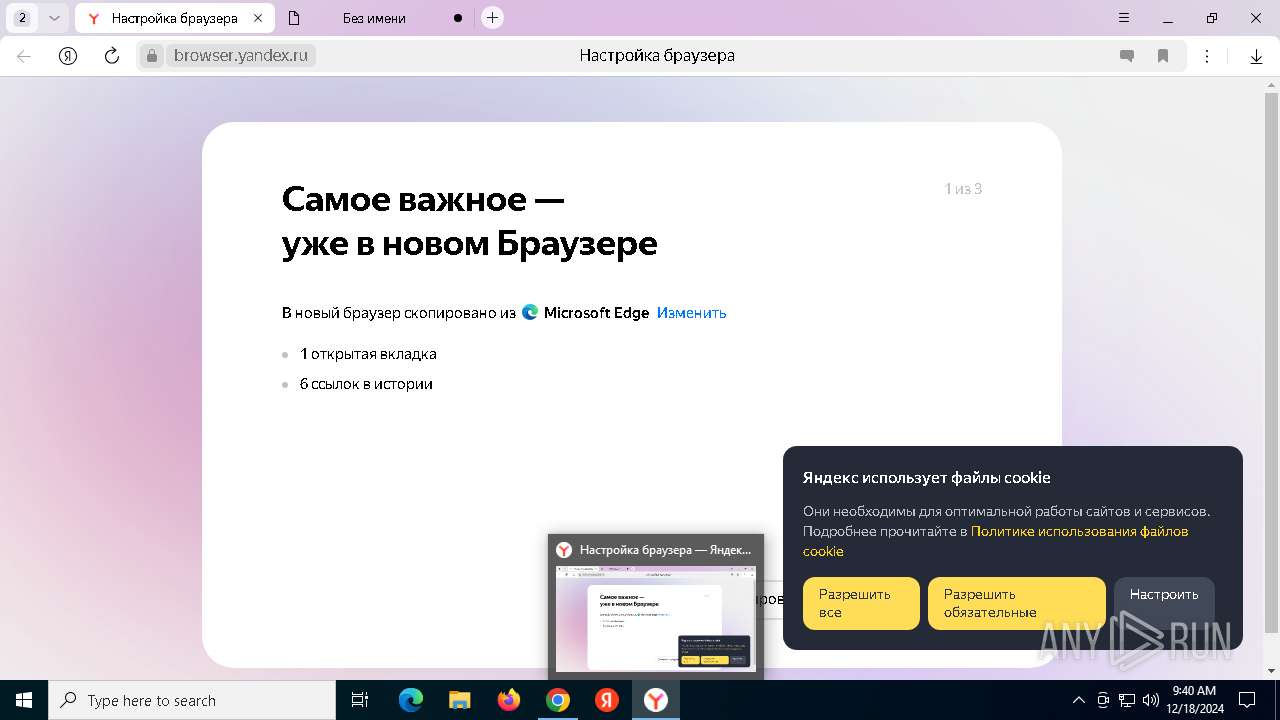Click Разрешить обязательные button
The width and height of the screenshot is (1280, 720).
coord(1017,603)
